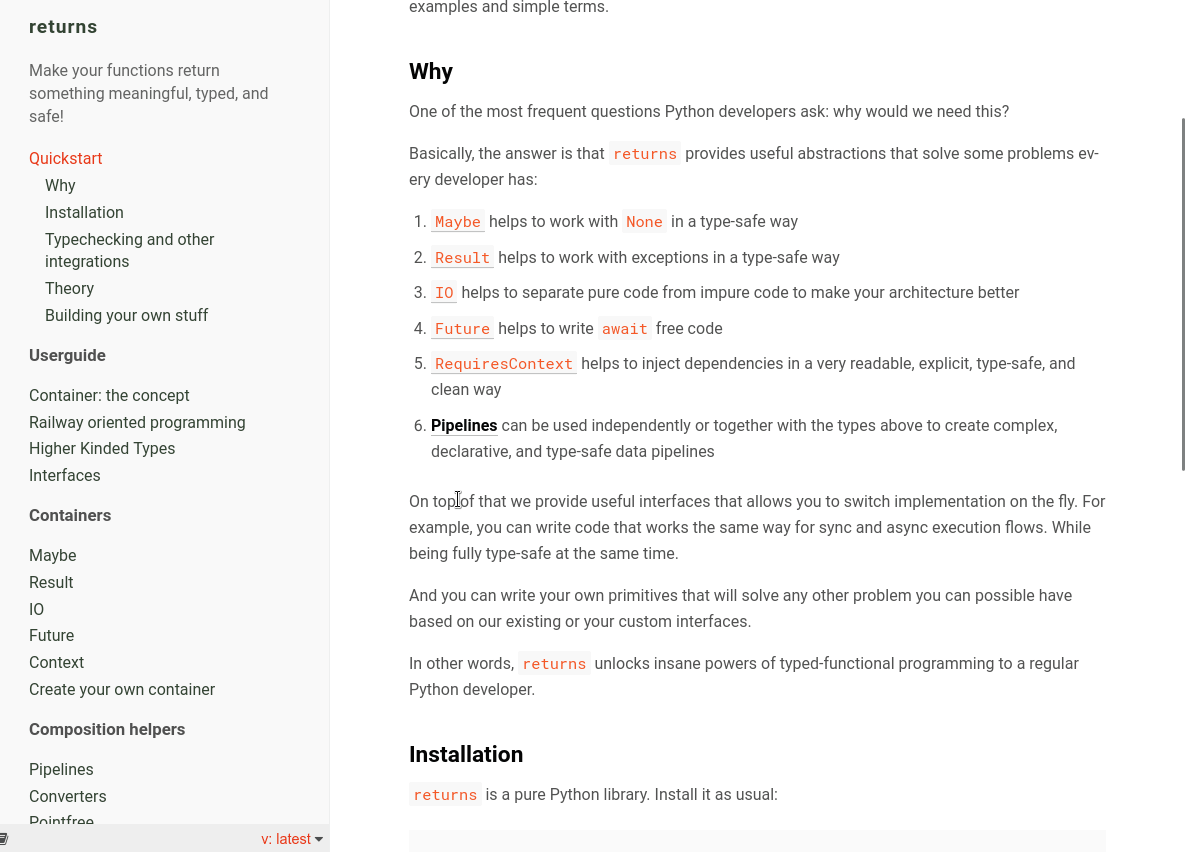Click the Maybe code link in list
The width and height of the screenshot is (1185, 852).
tap(458, 222)
